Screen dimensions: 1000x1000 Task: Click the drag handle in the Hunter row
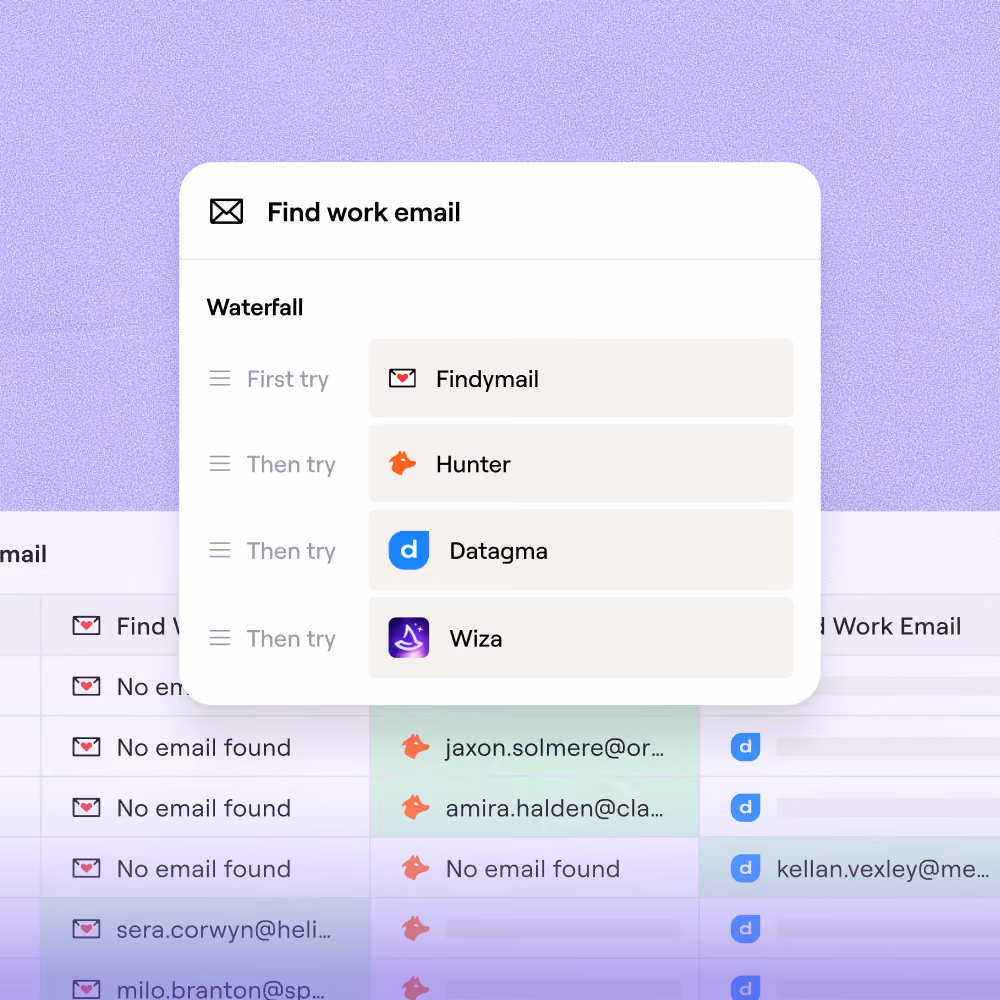click(x=220, y=464)
